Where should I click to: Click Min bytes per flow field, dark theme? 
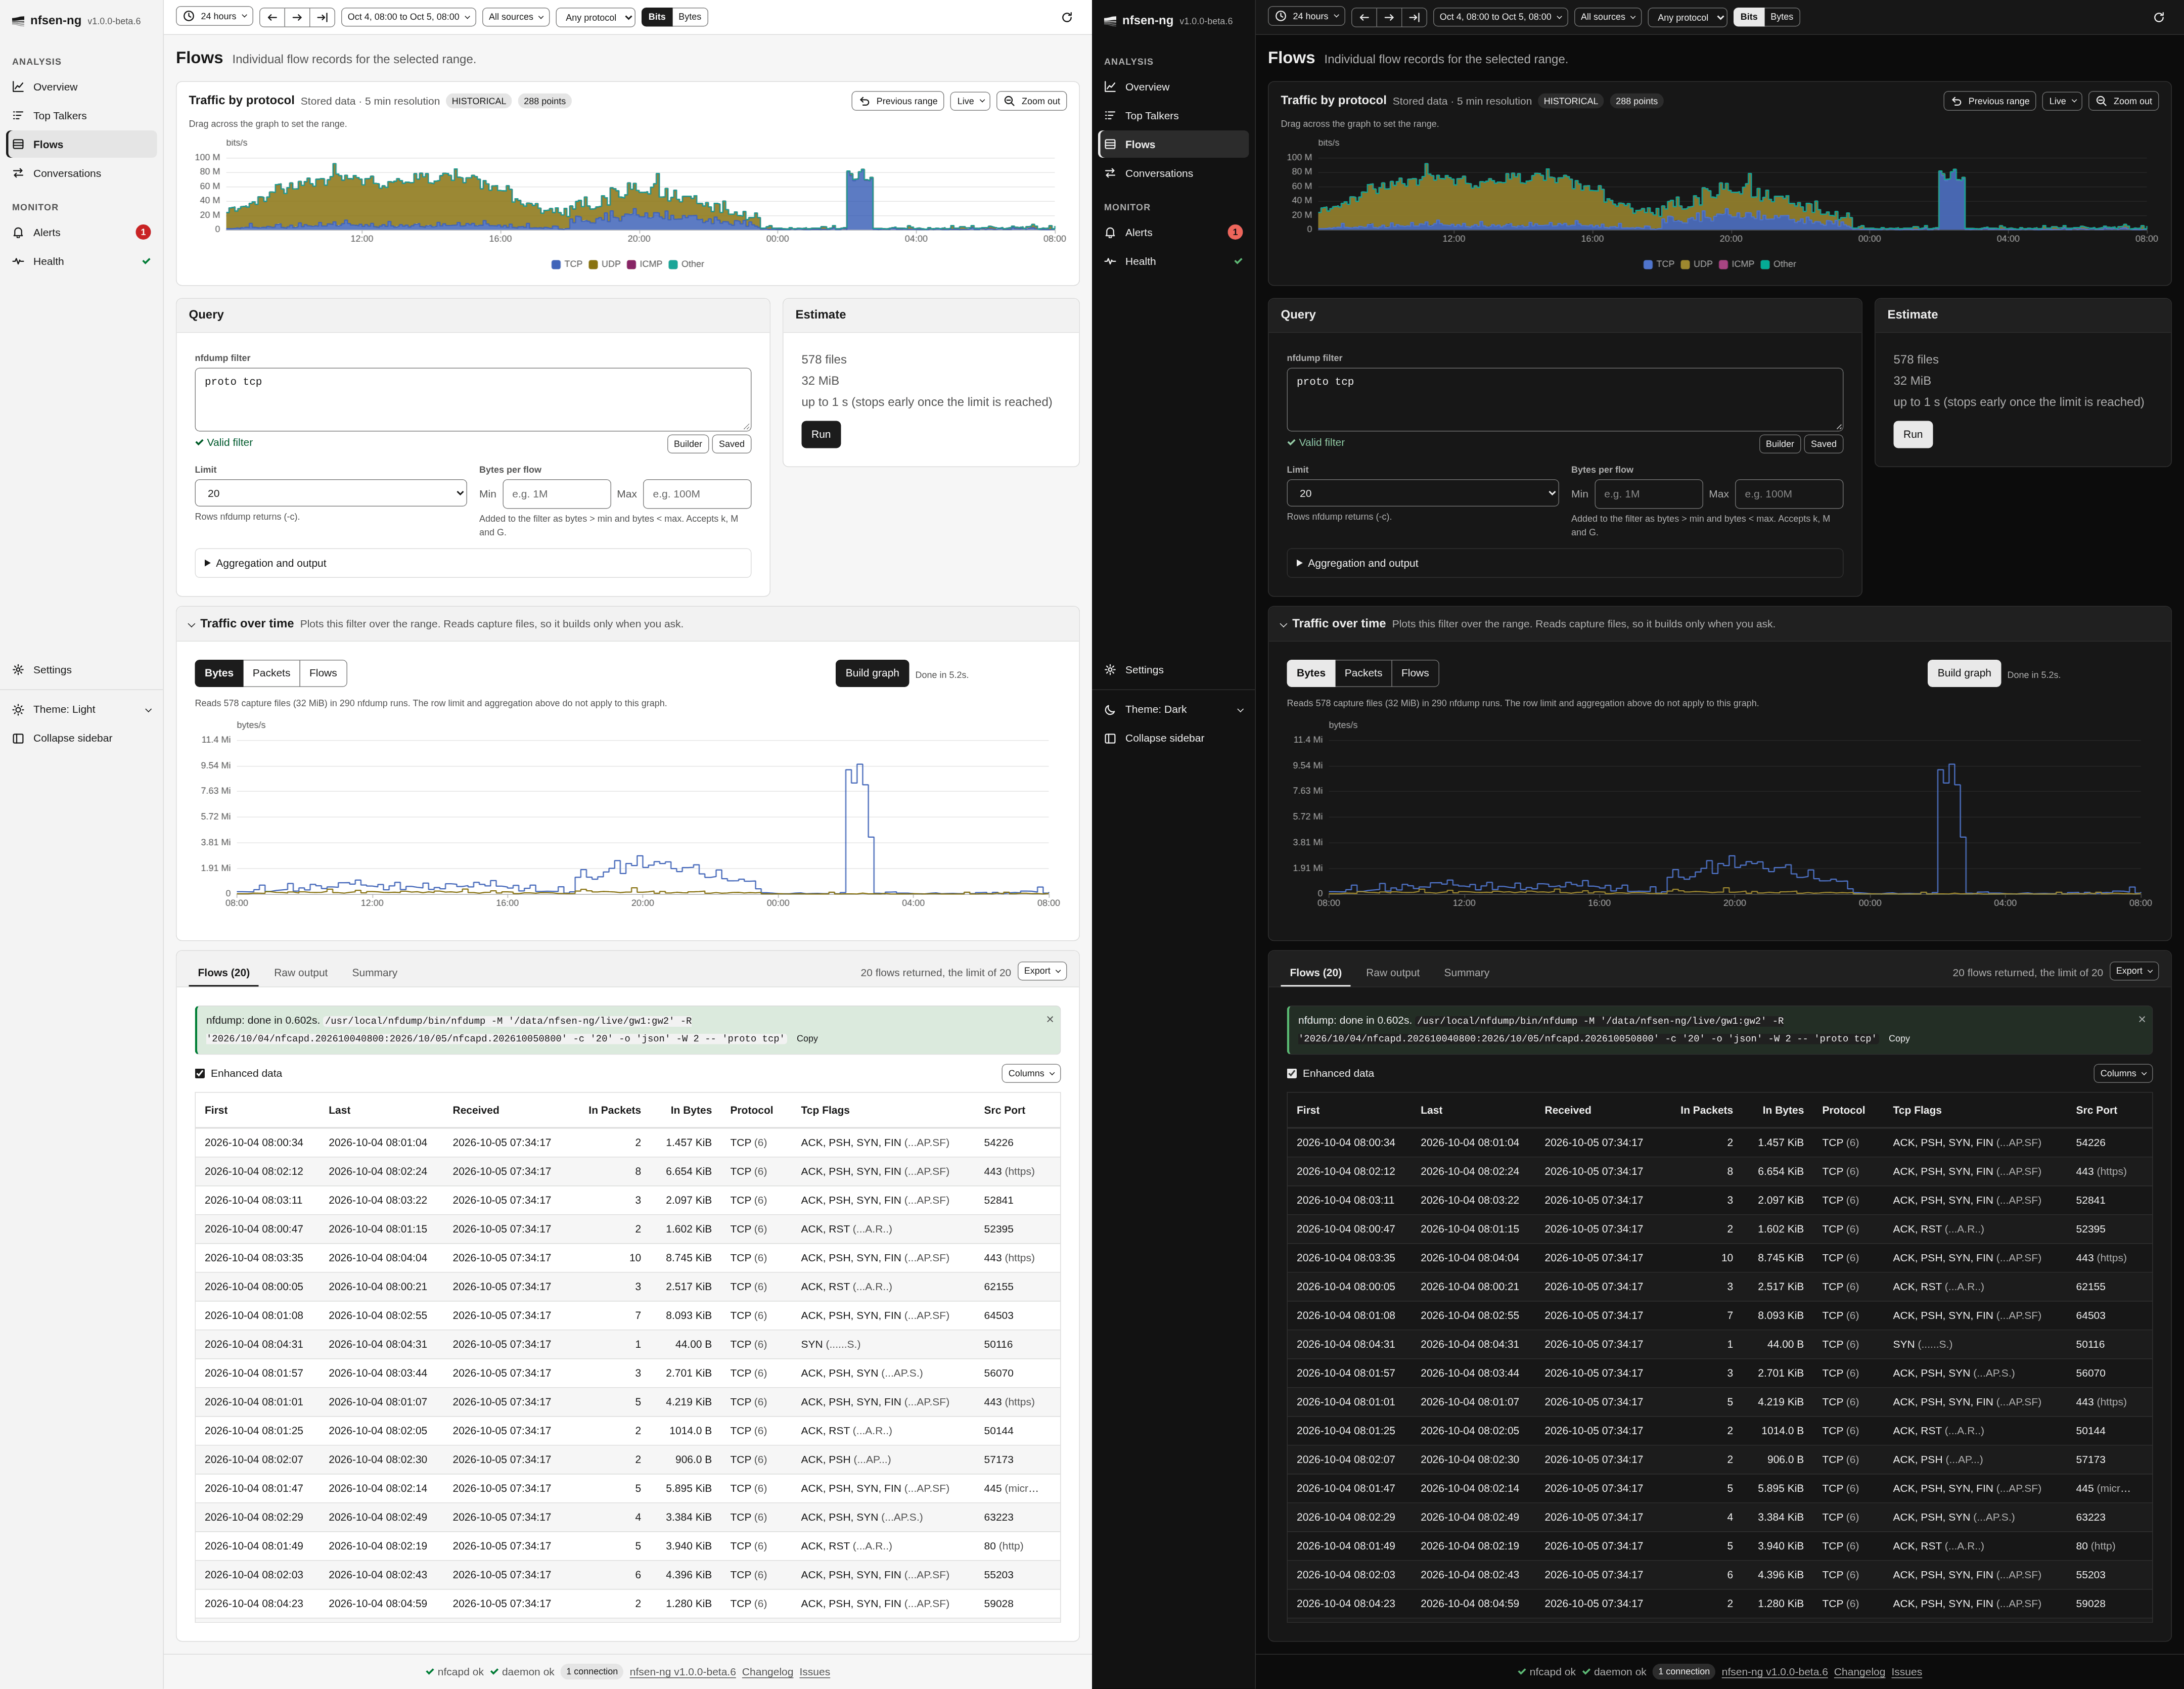tap(1648, 494)
